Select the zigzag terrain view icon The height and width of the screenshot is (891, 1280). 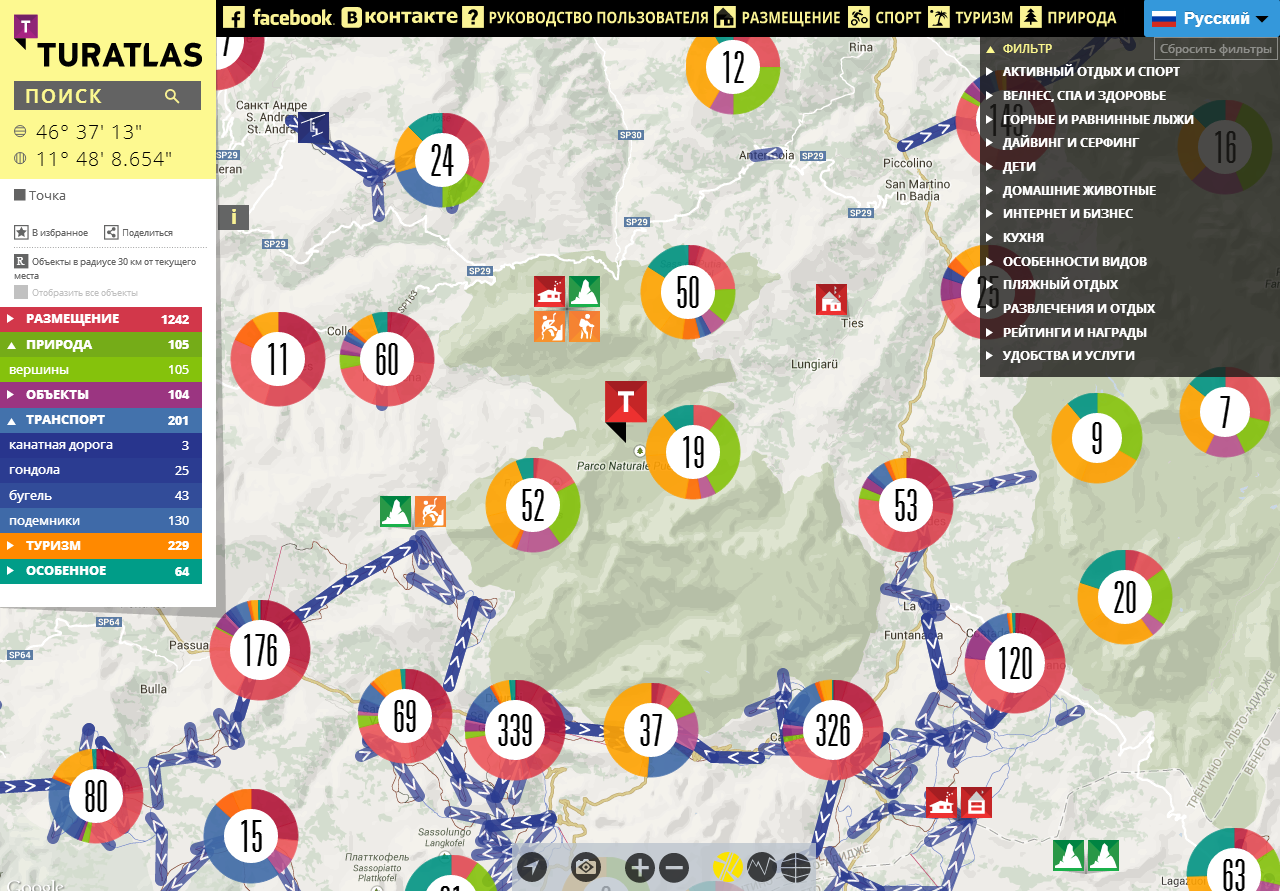click(762, 866)
